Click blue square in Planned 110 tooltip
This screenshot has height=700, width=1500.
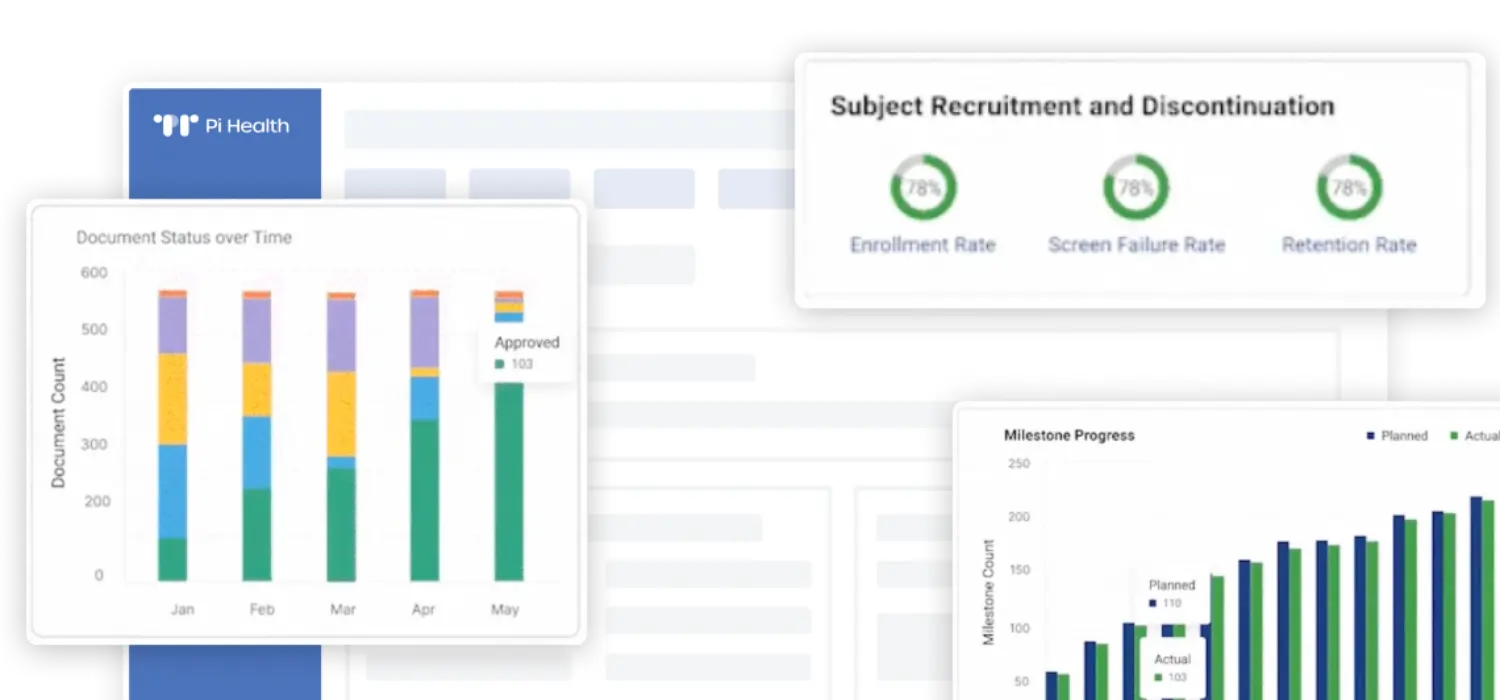[1153, 604]
